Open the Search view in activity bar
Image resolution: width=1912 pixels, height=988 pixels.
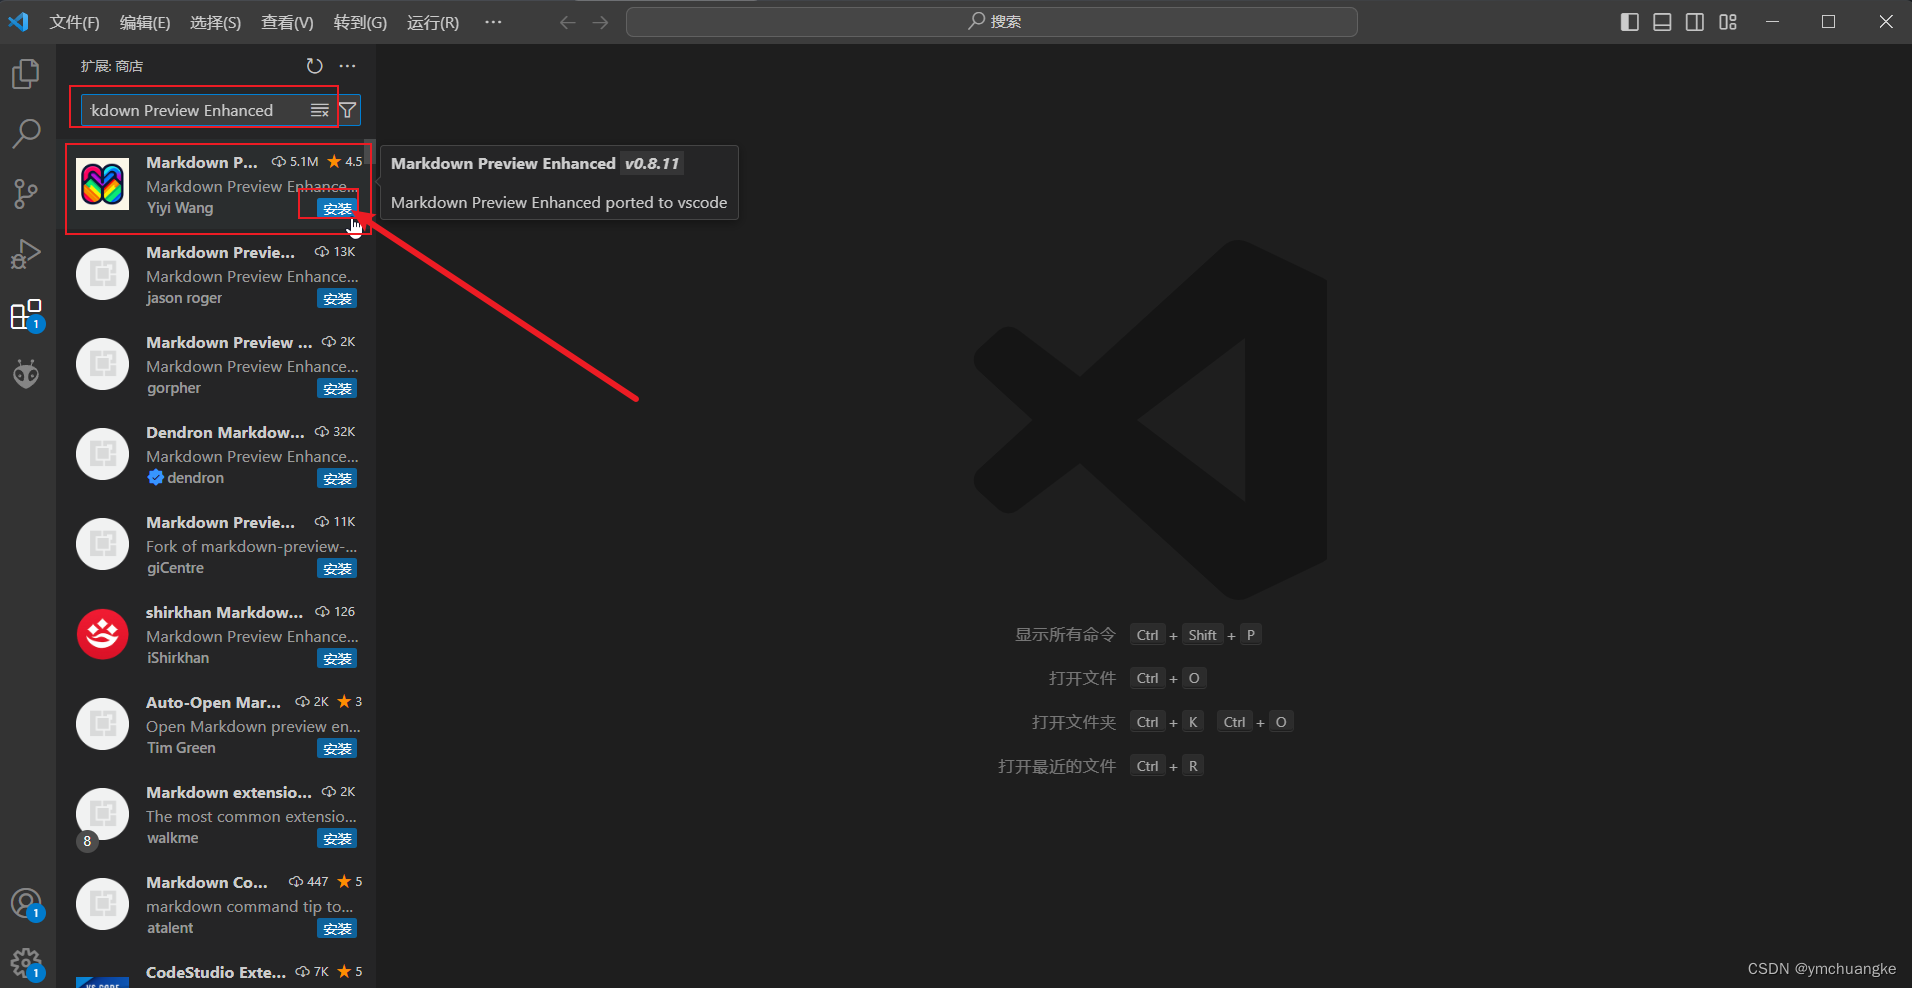(x=26, y=134)
